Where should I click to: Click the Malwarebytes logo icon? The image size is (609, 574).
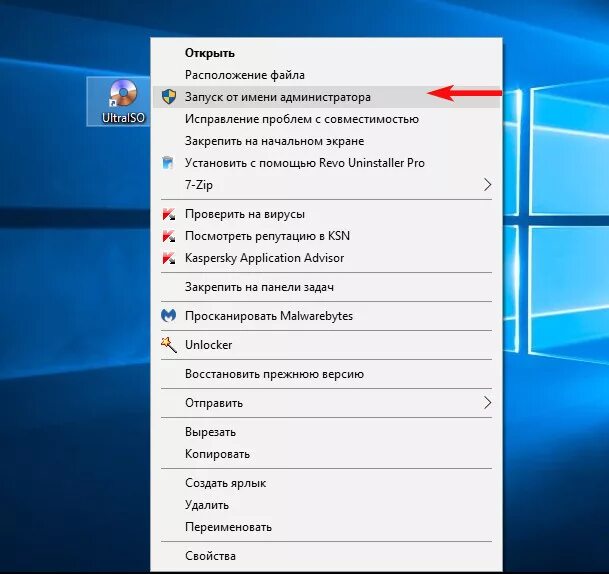tap(169, 315)
